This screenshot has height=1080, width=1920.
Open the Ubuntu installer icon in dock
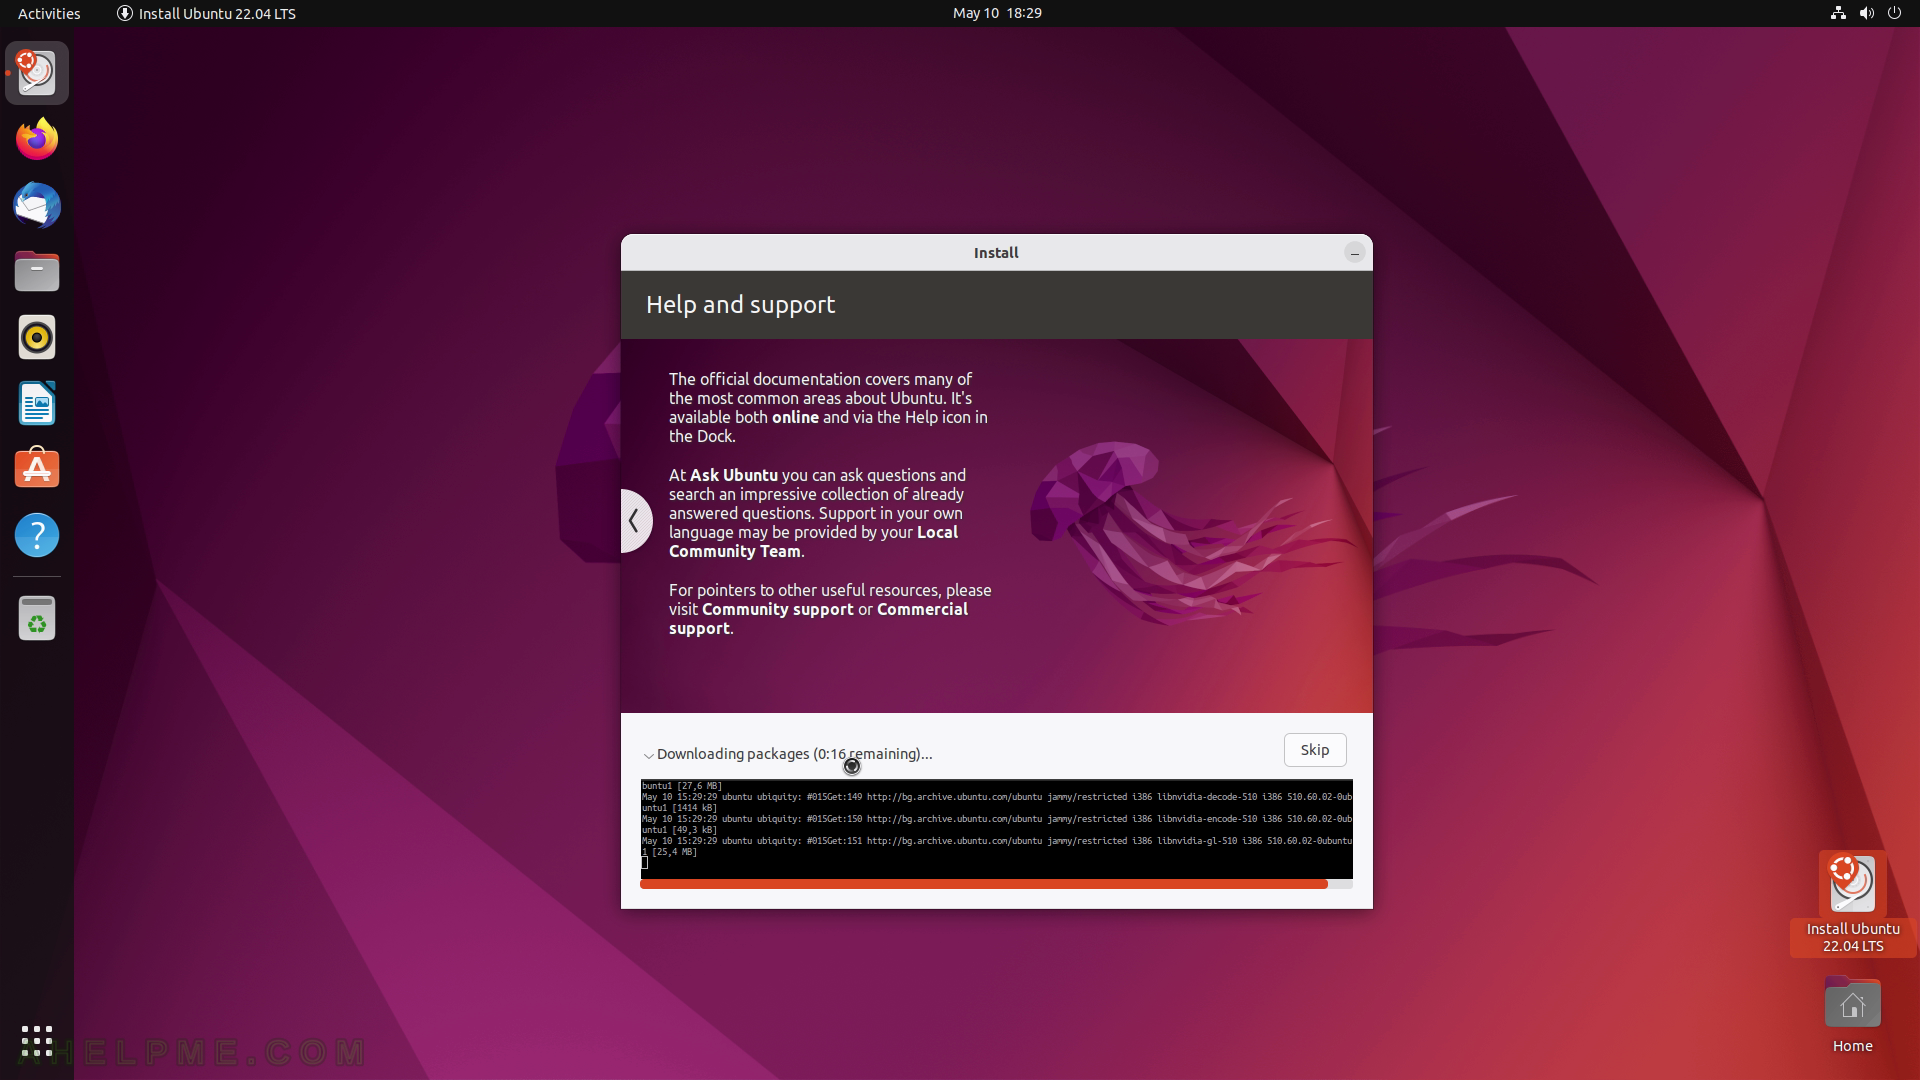(37, 73)
